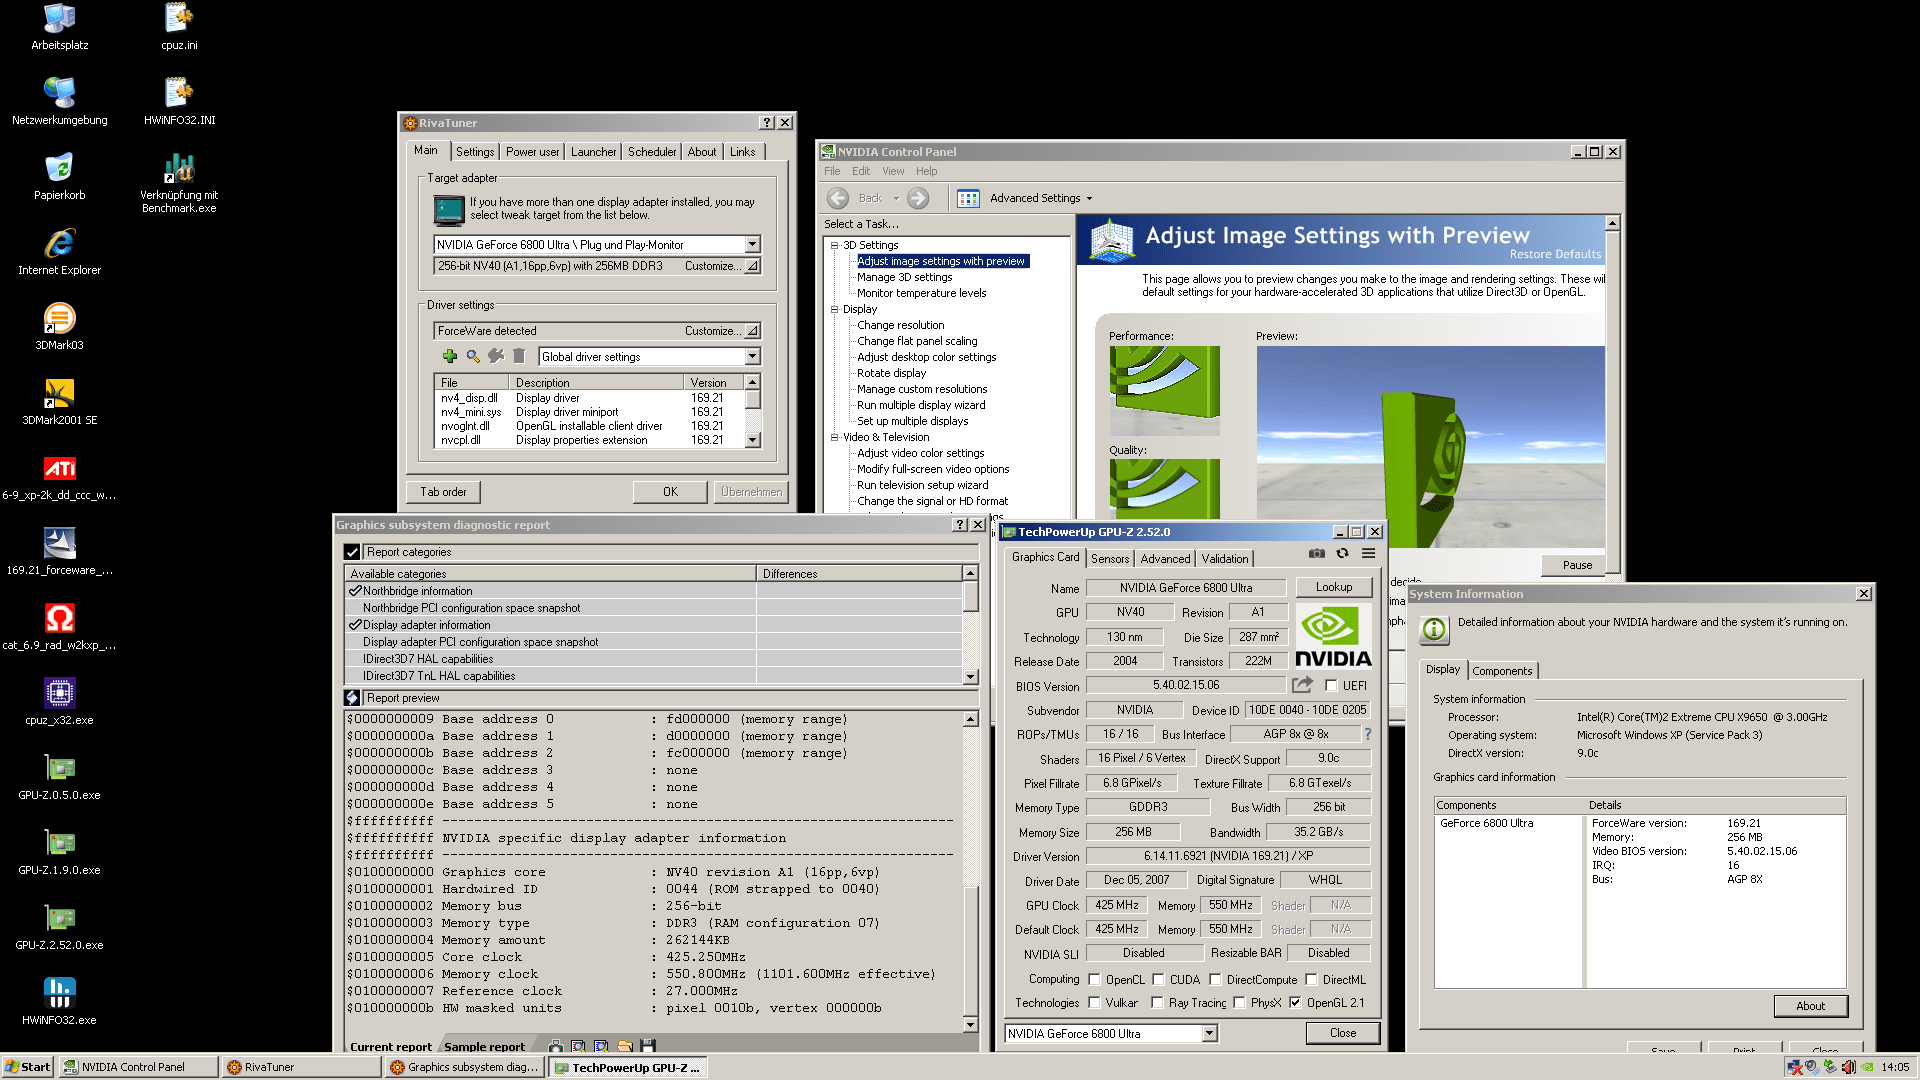The width and height of the screenshot is (1920, 1080).
Task: Click the capture camera icon in diagnostic report
Action: click(x=556, y=1046)
